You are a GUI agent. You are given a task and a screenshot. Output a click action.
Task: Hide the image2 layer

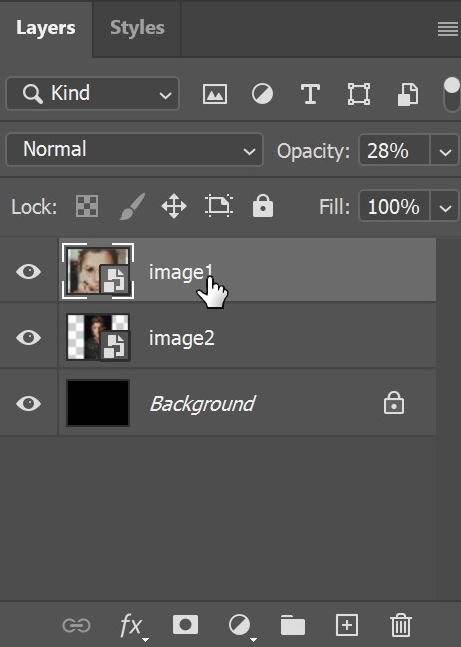(x=28, y=338)
